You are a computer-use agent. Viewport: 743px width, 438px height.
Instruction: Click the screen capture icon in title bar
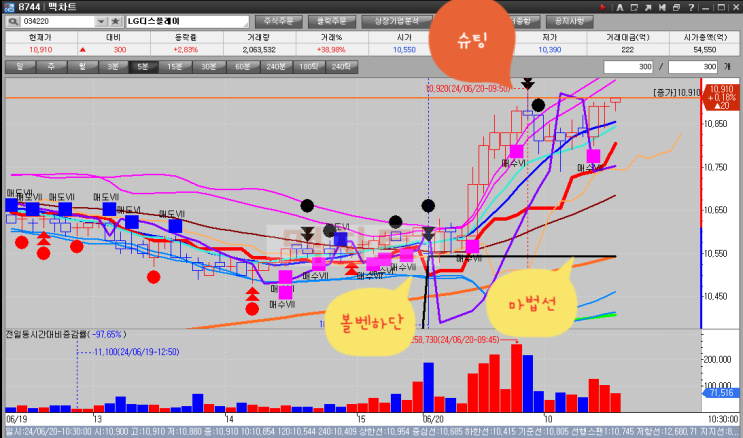tap(634, 8)
